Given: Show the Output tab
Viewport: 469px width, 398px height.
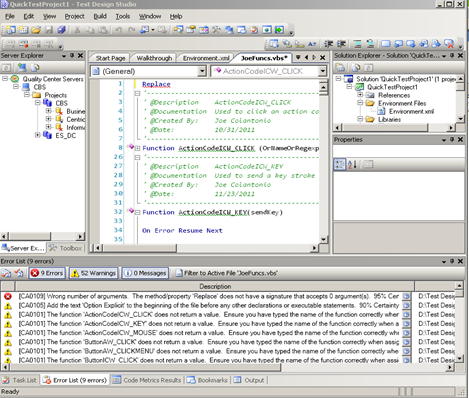Looking at the screenshot, I should click(x=249, y=380).
